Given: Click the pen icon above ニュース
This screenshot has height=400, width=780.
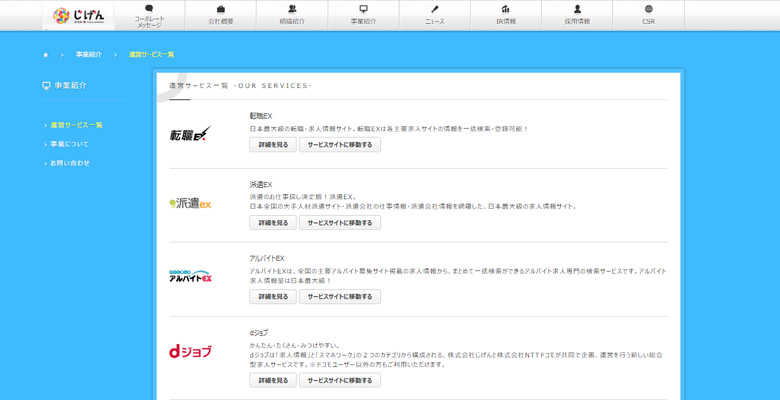Looking at the screenshot, I should (x=435, y=9).
